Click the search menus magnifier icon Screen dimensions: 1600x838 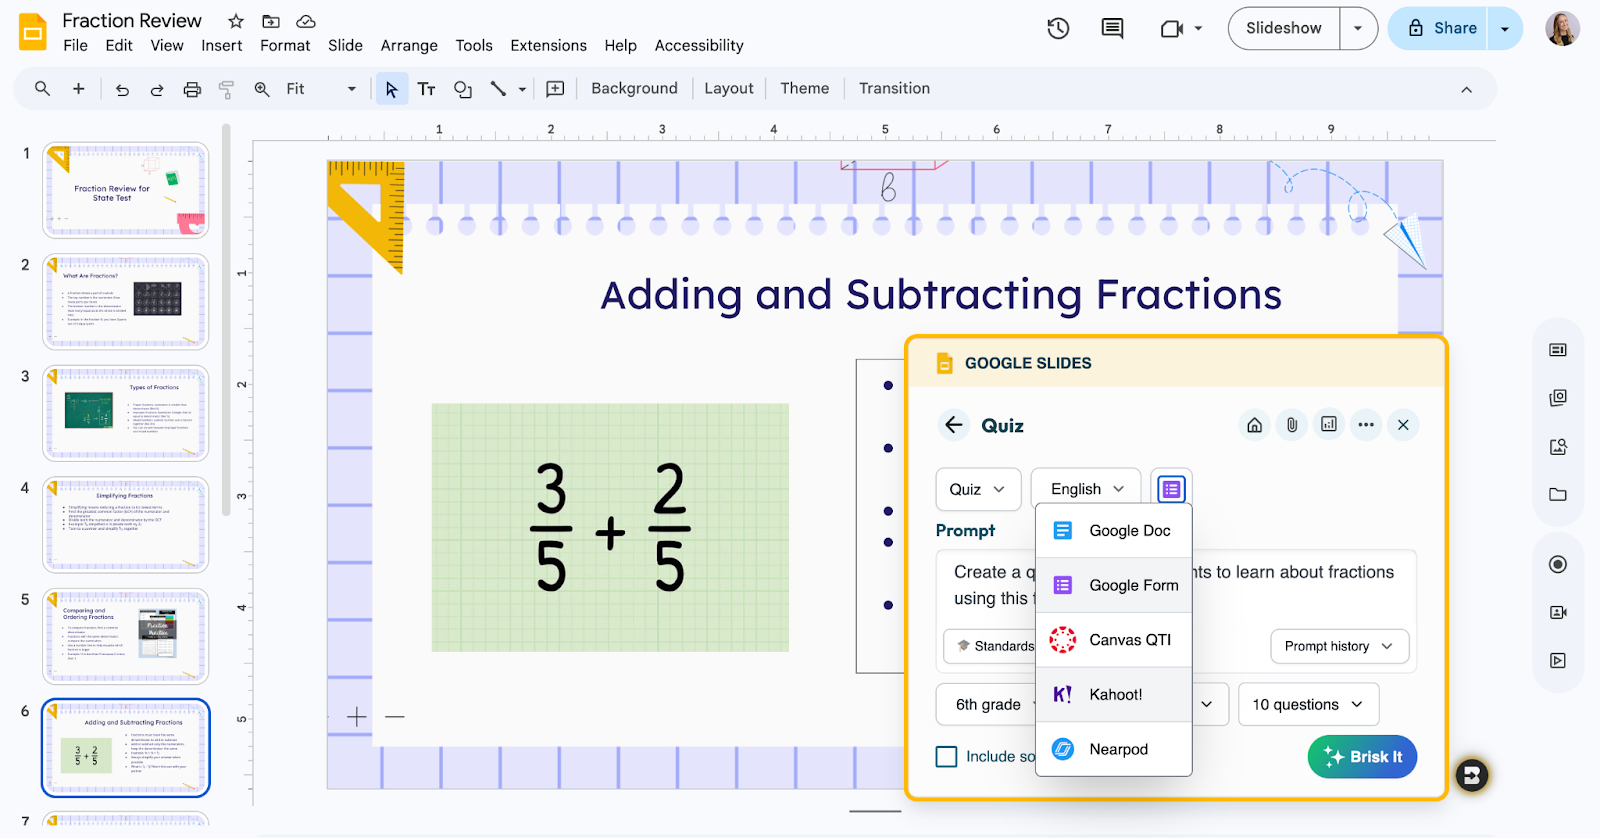click(42, 89)
